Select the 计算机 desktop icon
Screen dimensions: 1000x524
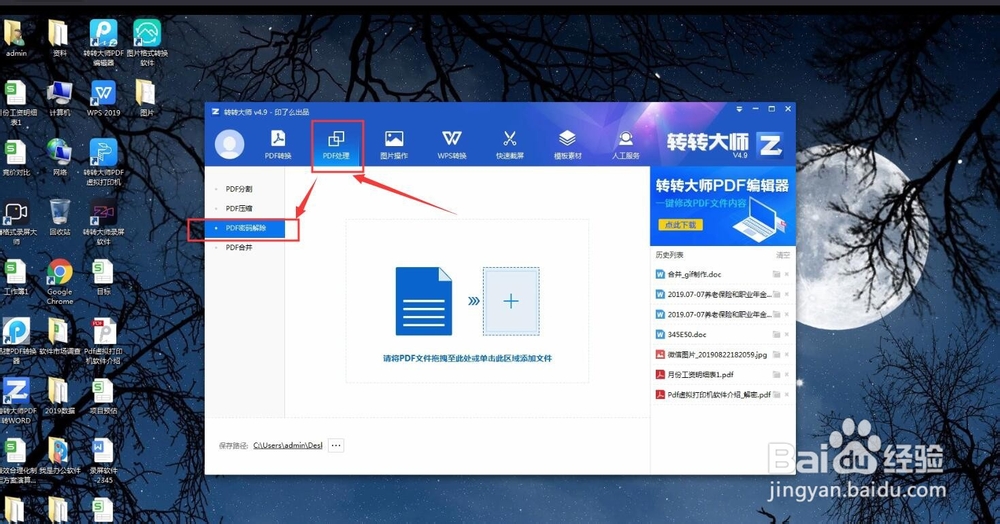point(59,99)
